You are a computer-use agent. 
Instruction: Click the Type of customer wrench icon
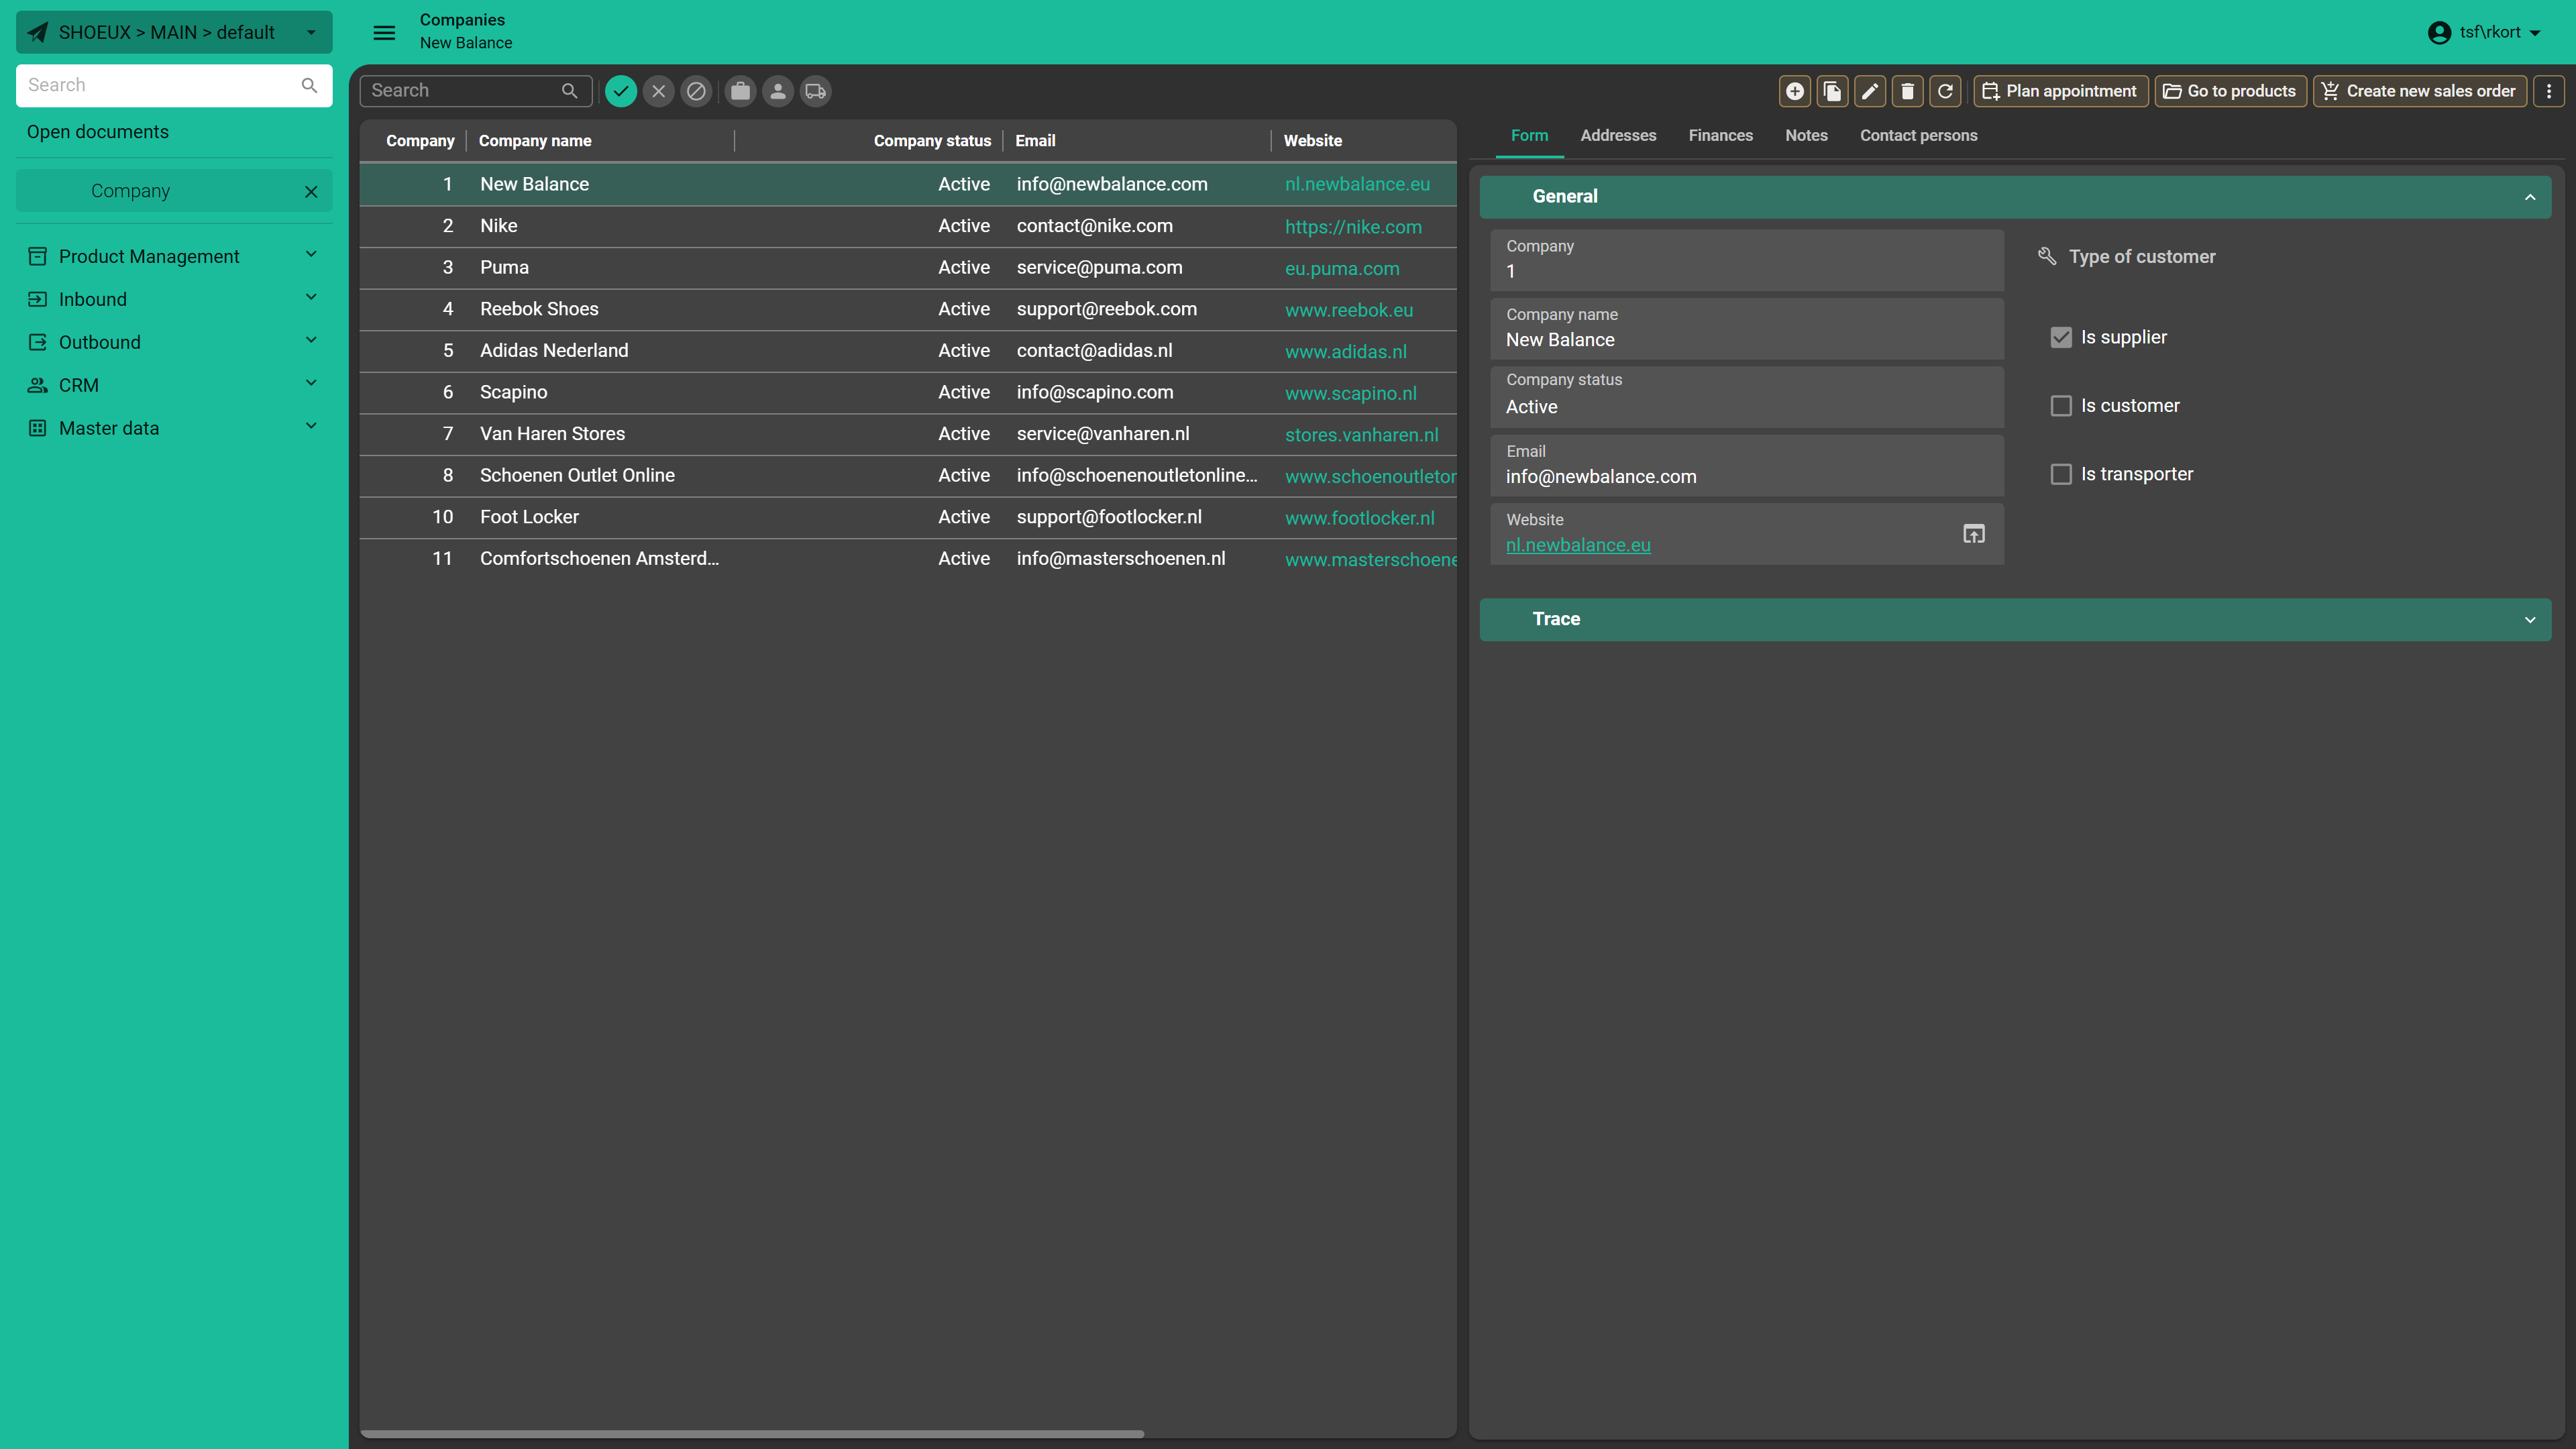(x=2046, y=256)
